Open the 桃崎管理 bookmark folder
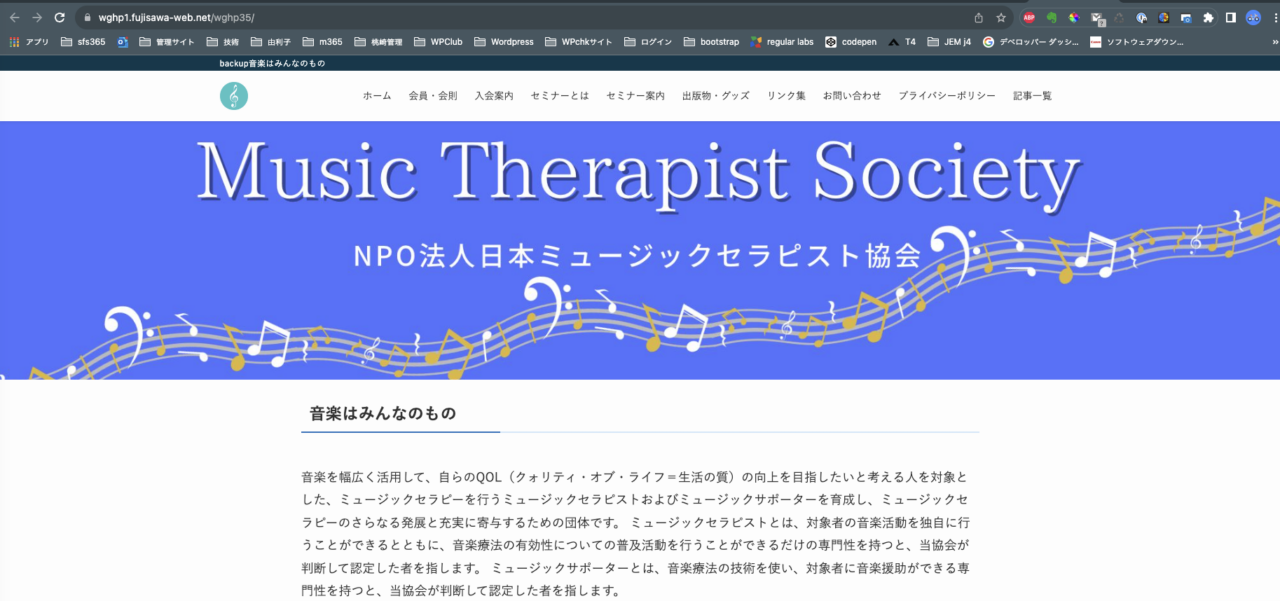Viewport: 1280px width, 601px height. point(378,42)
